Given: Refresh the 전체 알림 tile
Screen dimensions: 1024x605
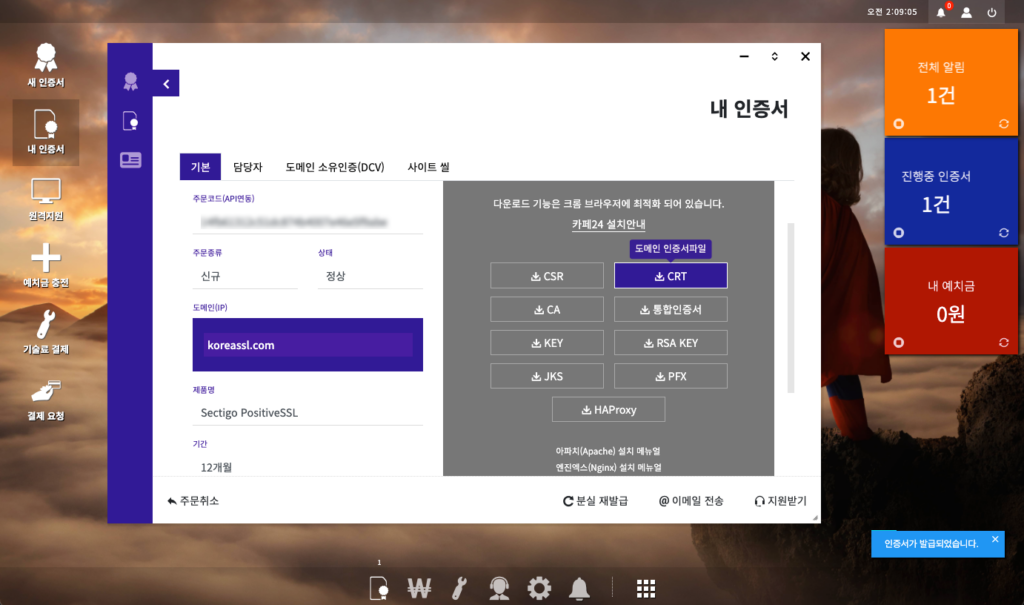Looking at the screenshot, I should pos(1004,123).
